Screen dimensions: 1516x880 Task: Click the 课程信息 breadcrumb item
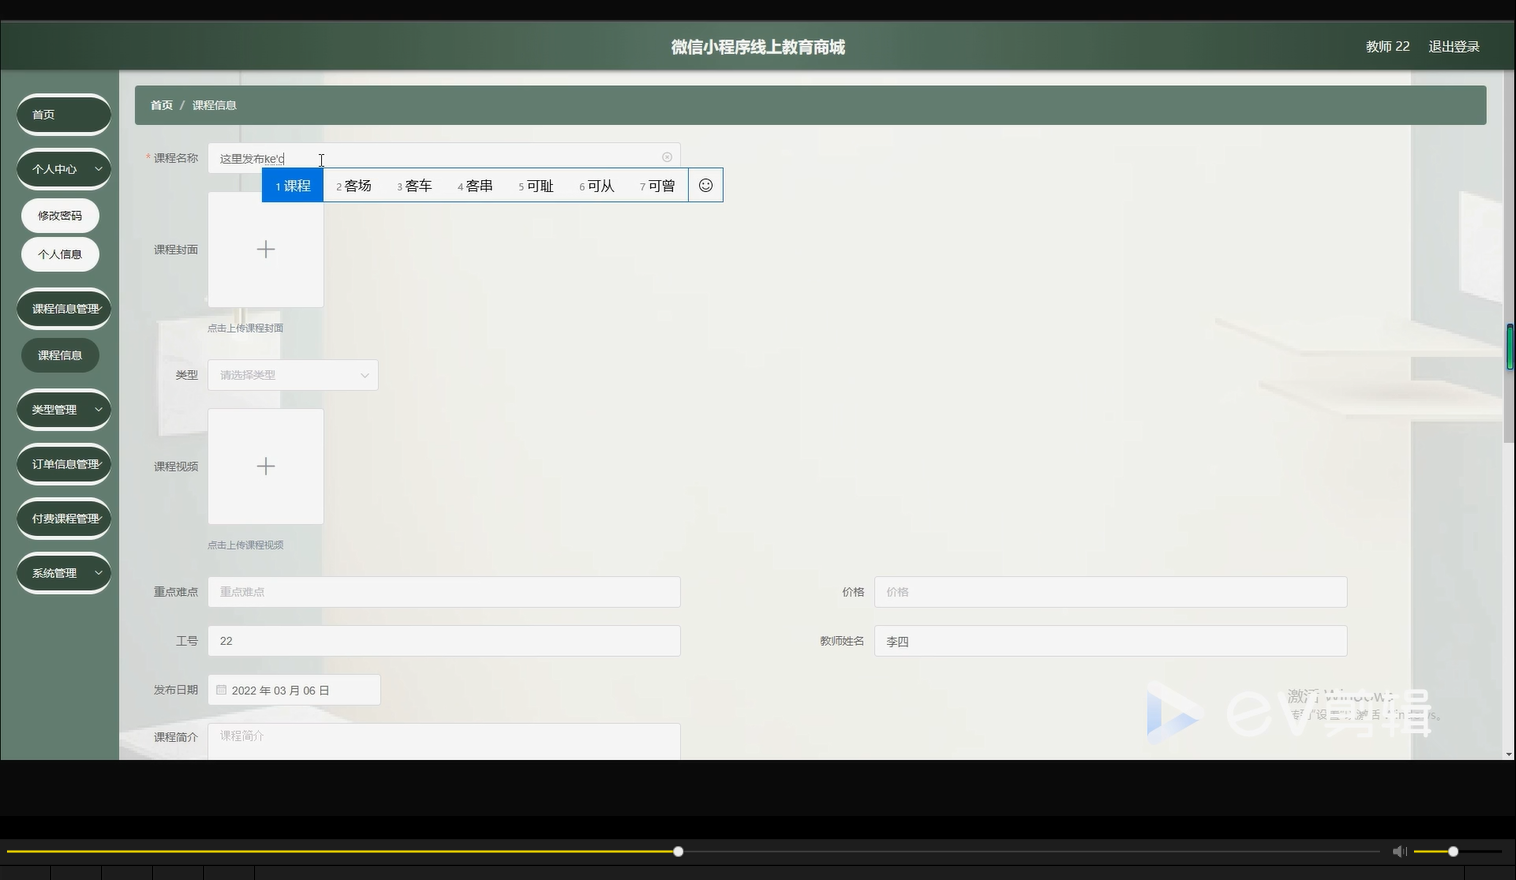214,105
